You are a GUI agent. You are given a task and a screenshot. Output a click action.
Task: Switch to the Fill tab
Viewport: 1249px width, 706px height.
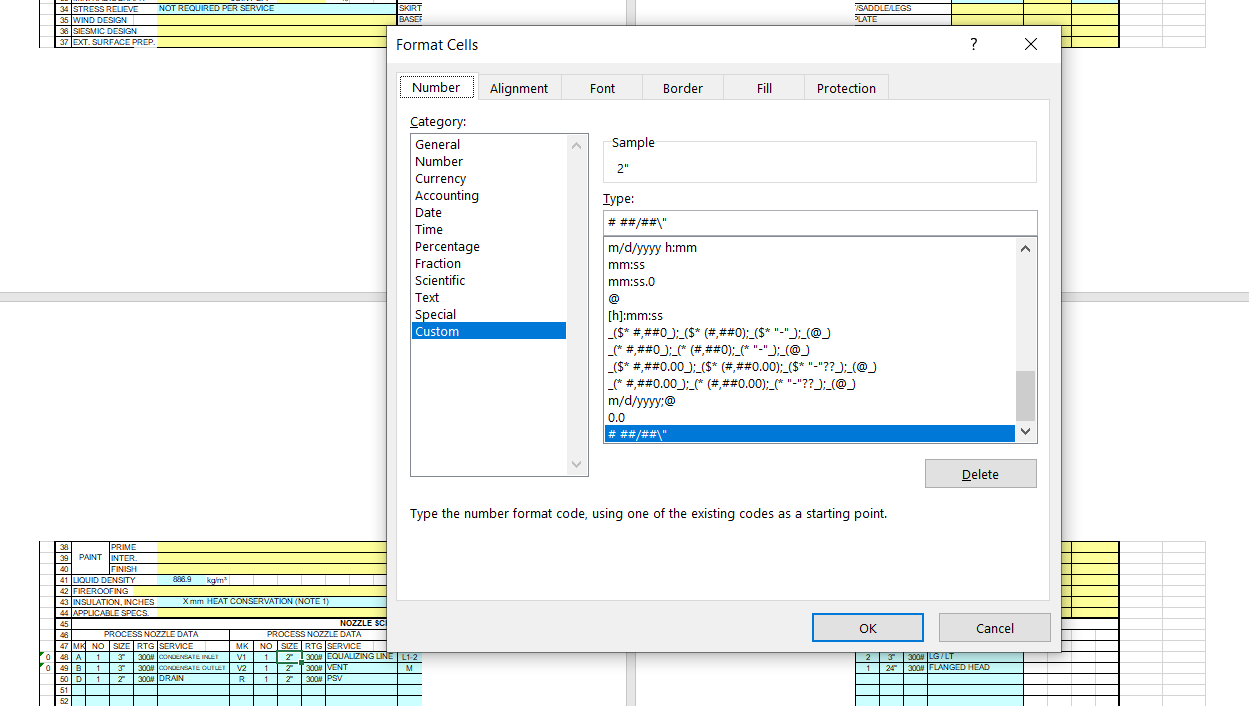[x=763, y=88]
